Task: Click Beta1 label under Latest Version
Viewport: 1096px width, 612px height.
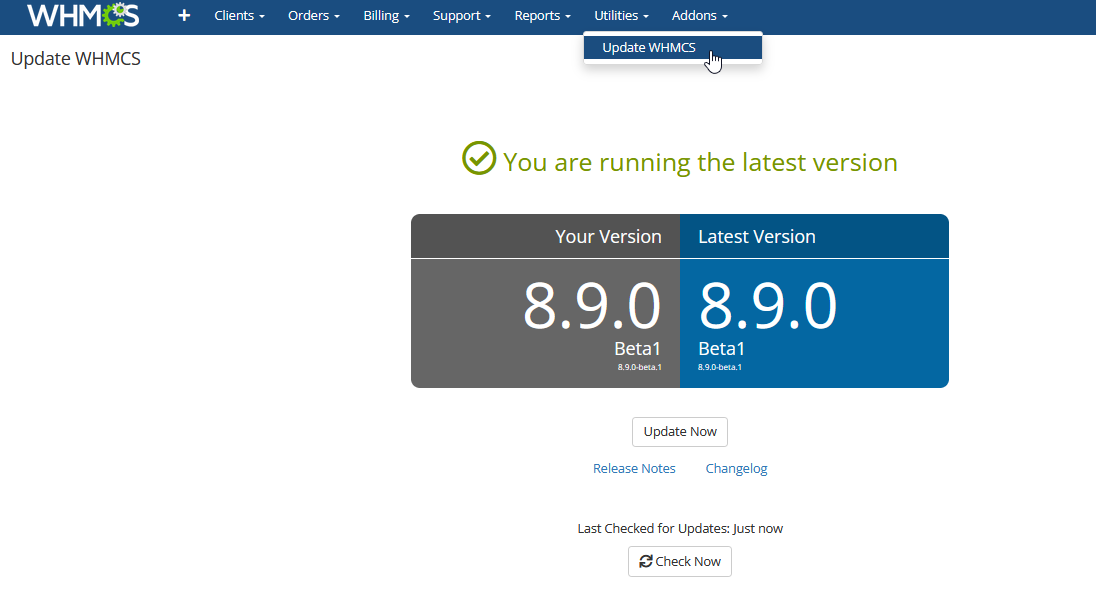Action: 721,349
